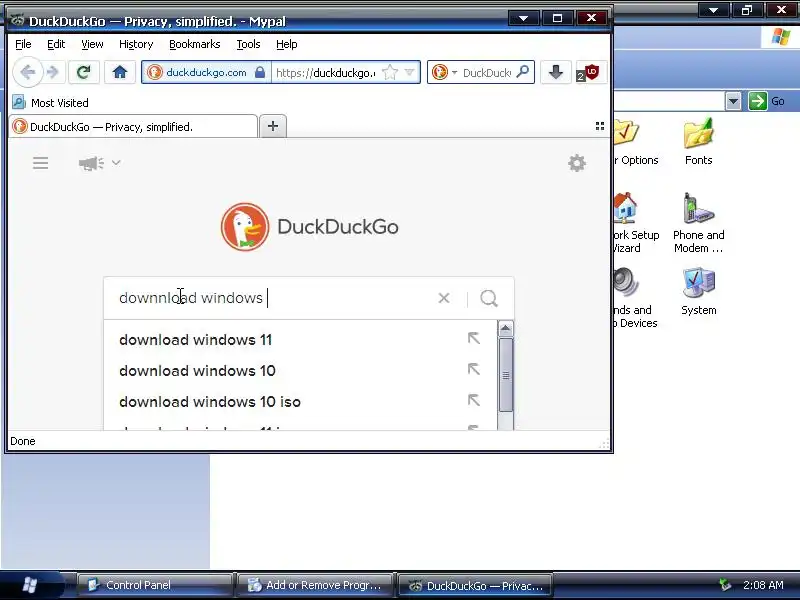Screen dimensions: 800x600
Task: Open the View menu
Action: 92,44
